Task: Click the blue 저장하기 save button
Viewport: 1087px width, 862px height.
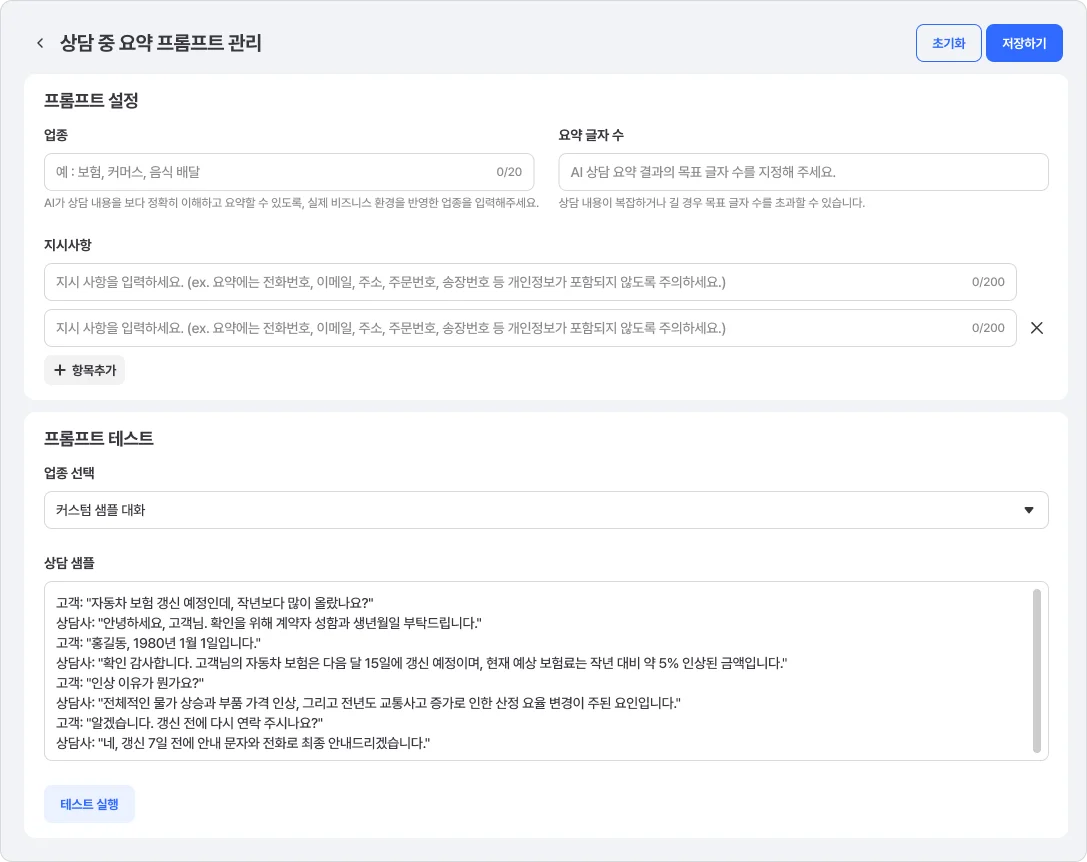Action: (x=1024, y=43)
